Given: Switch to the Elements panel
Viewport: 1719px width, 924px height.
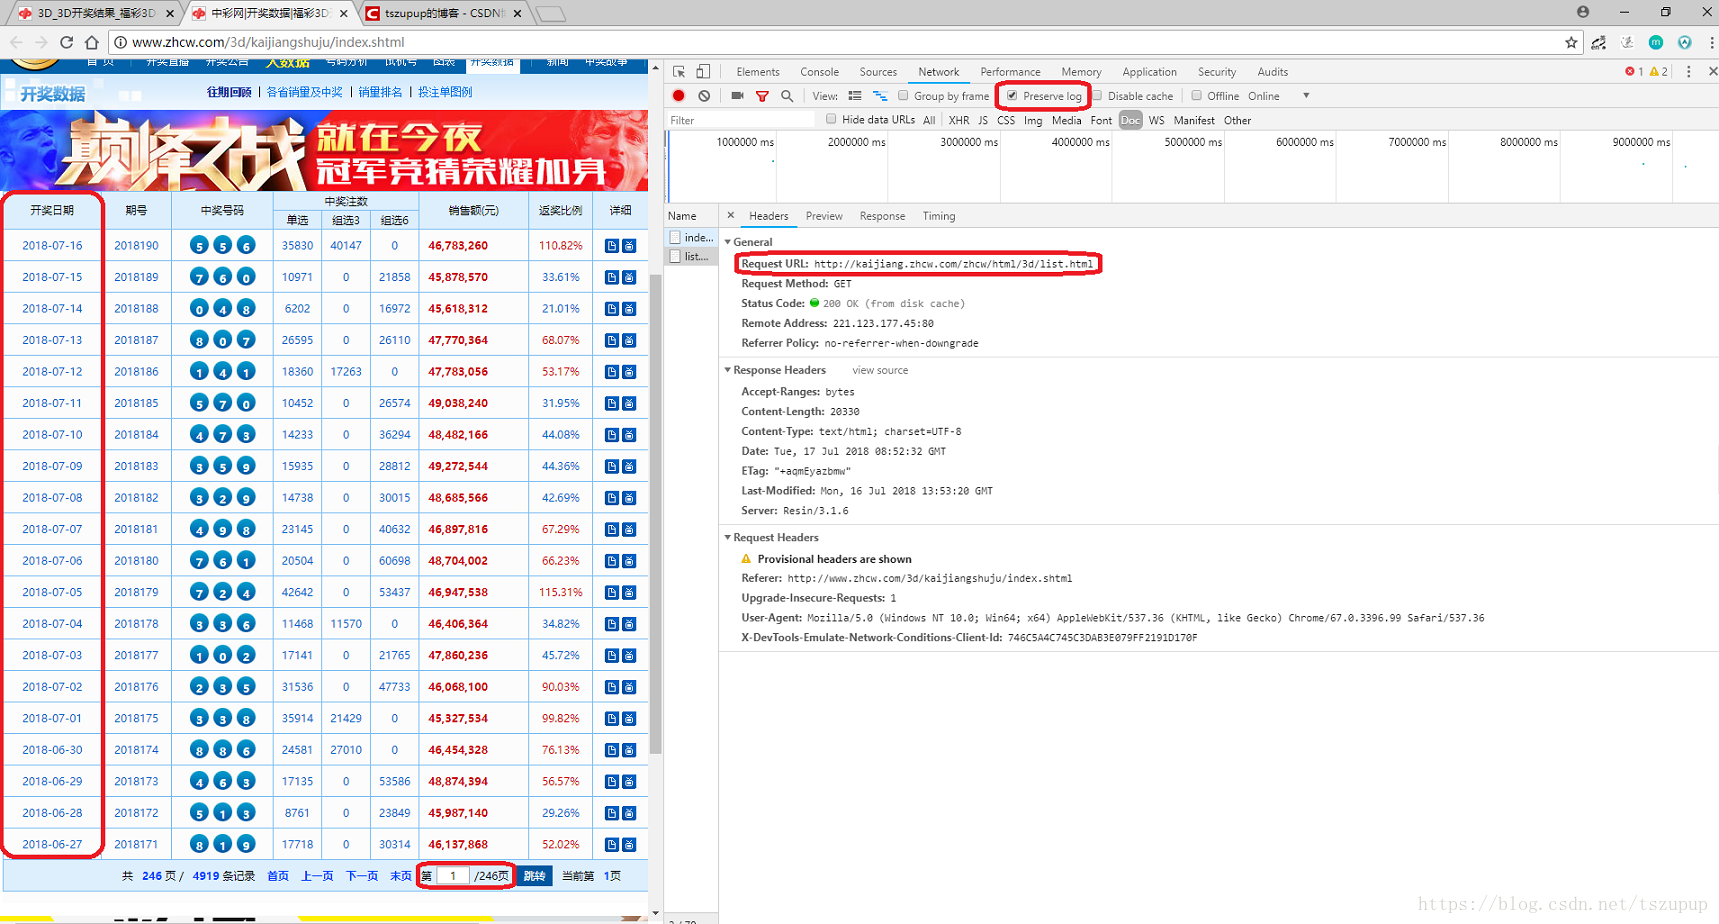Looking at the screenshot, I should [757, 72].
